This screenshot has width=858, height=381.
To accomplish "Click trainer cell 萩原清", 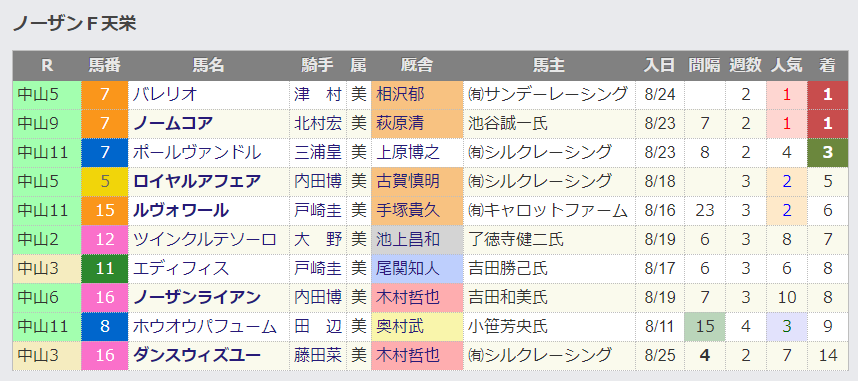I will click(x=417, y=124).
